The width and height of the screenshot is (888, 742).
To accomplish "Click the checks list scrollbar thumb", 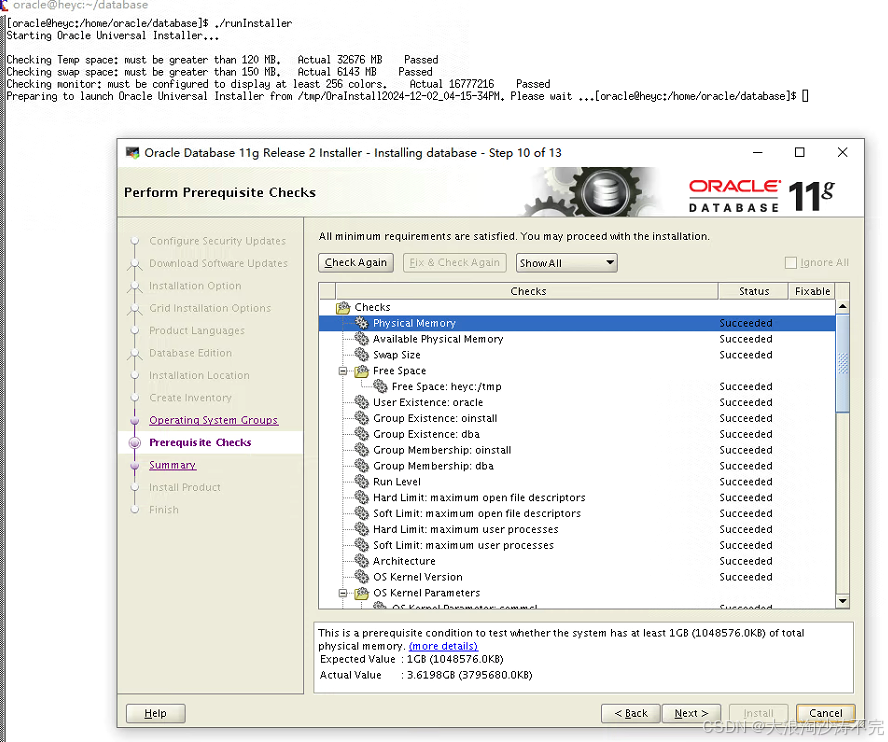I will 843,364.
